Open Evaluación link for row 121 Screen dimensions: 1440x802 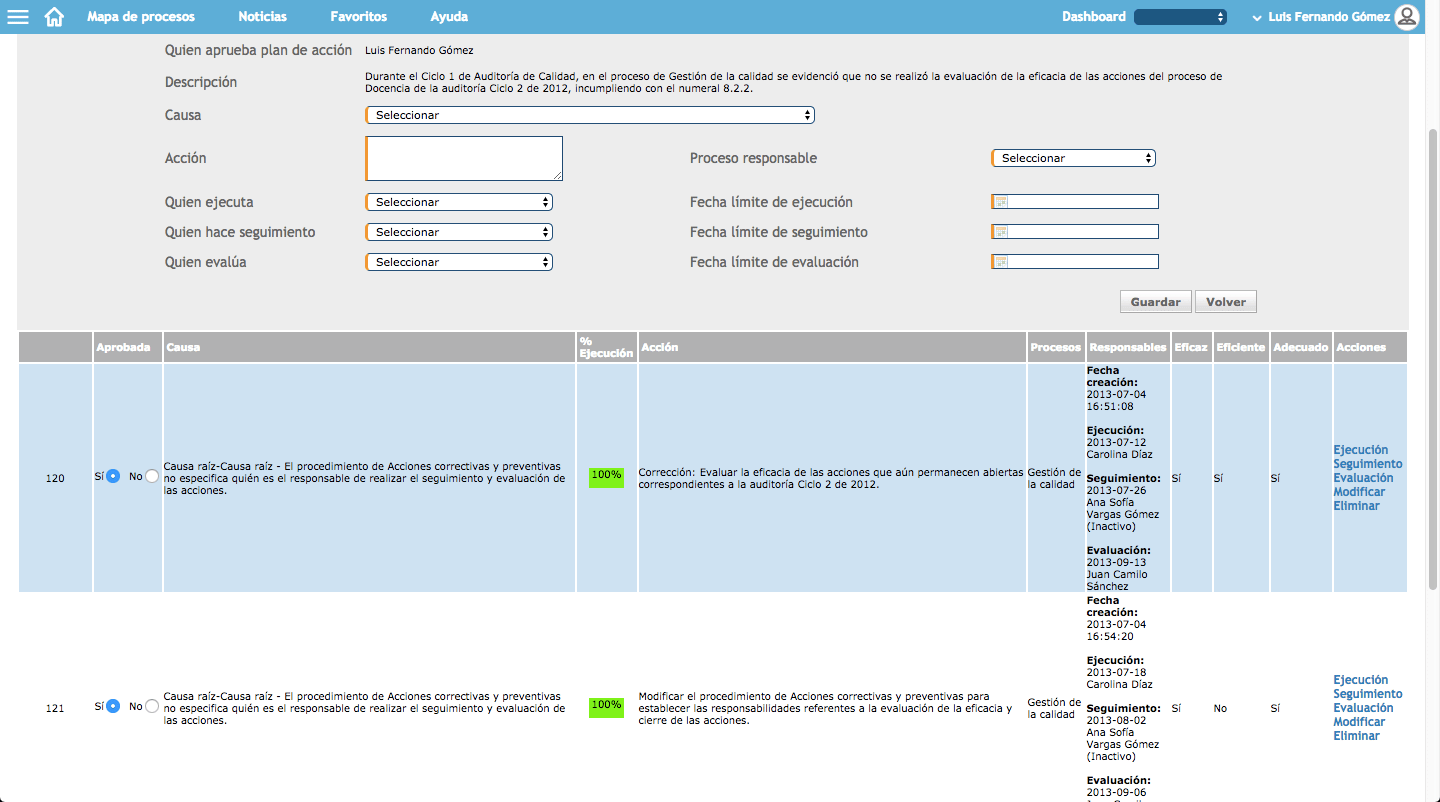tap(1363, 708)
